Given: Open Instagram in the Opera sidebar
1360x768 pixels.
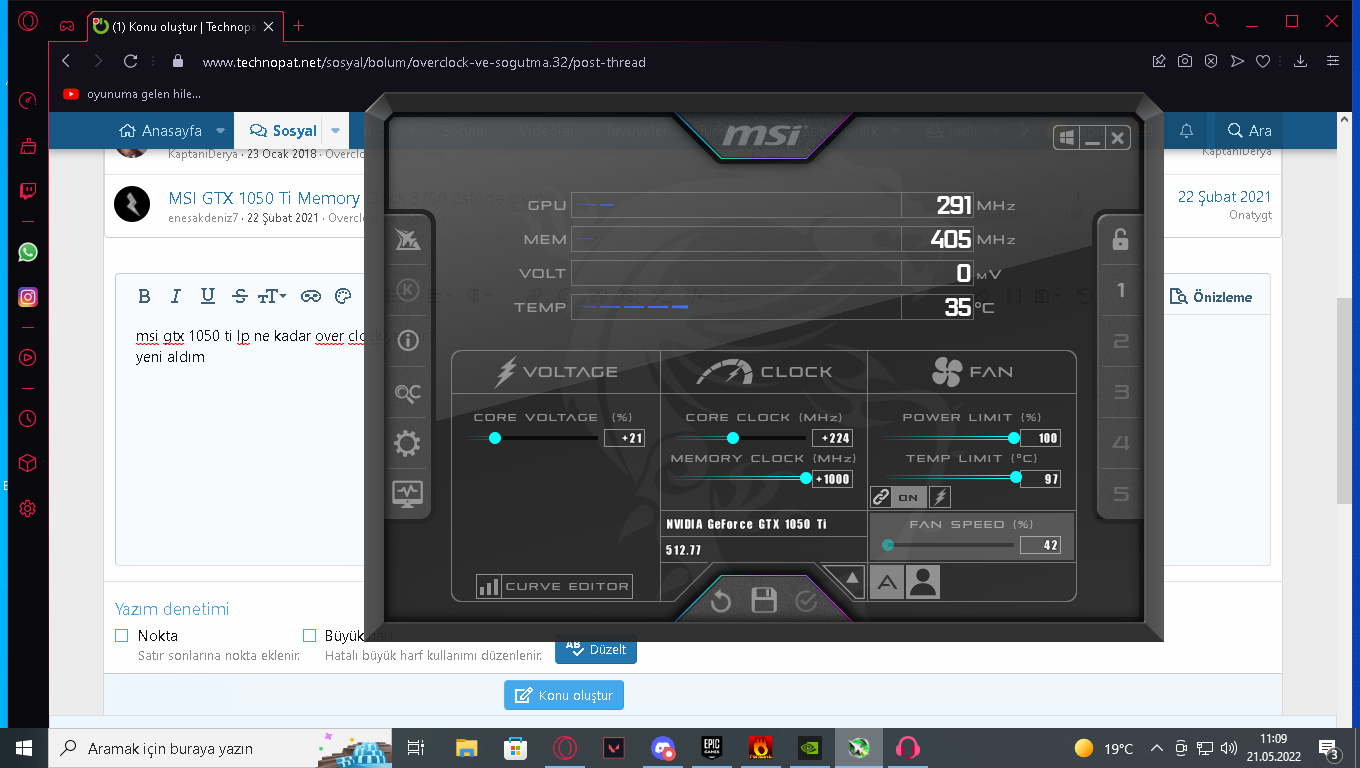Looking at the screenshot, I should [28, 297].
